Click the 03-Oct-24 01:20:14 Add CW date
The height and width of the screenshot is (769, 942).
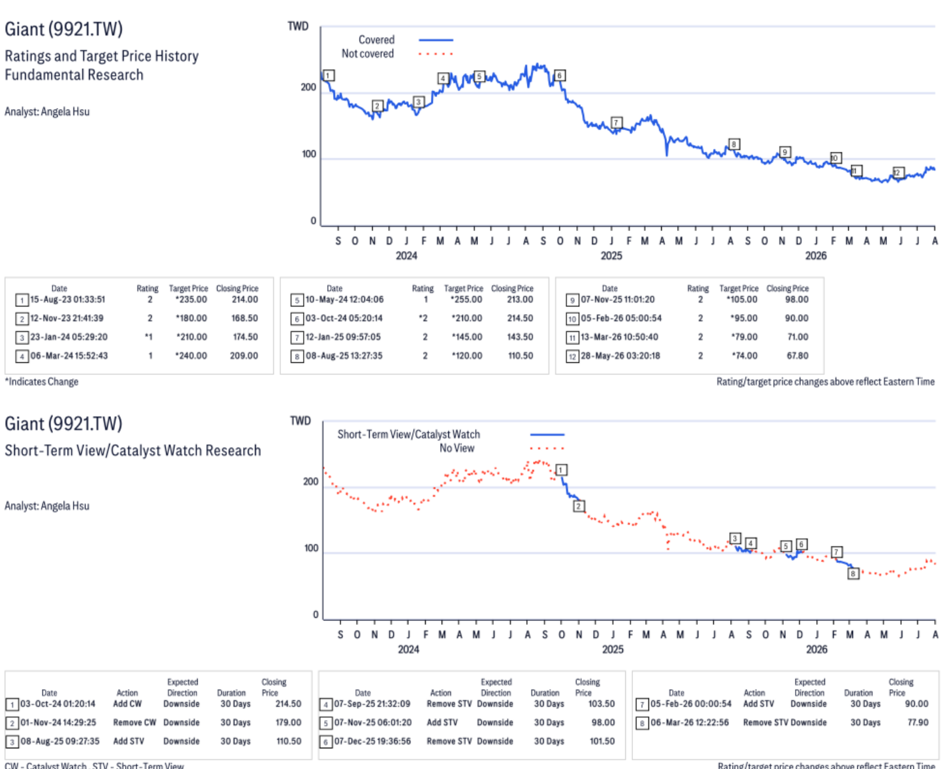pyautogui.click(x=58, y=704)
